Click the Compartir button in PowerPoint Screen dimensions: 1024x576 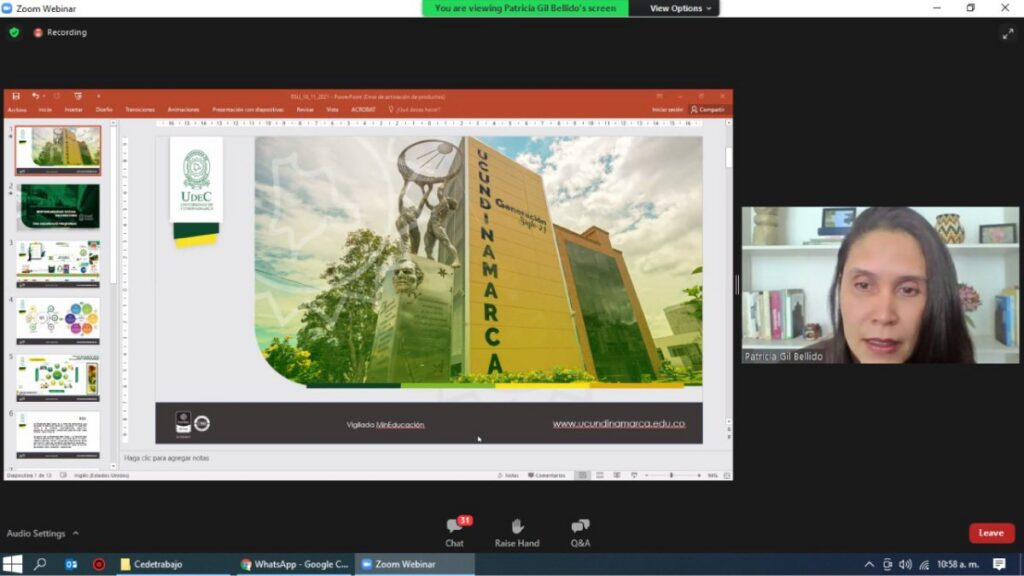click(x=708, y=110)
